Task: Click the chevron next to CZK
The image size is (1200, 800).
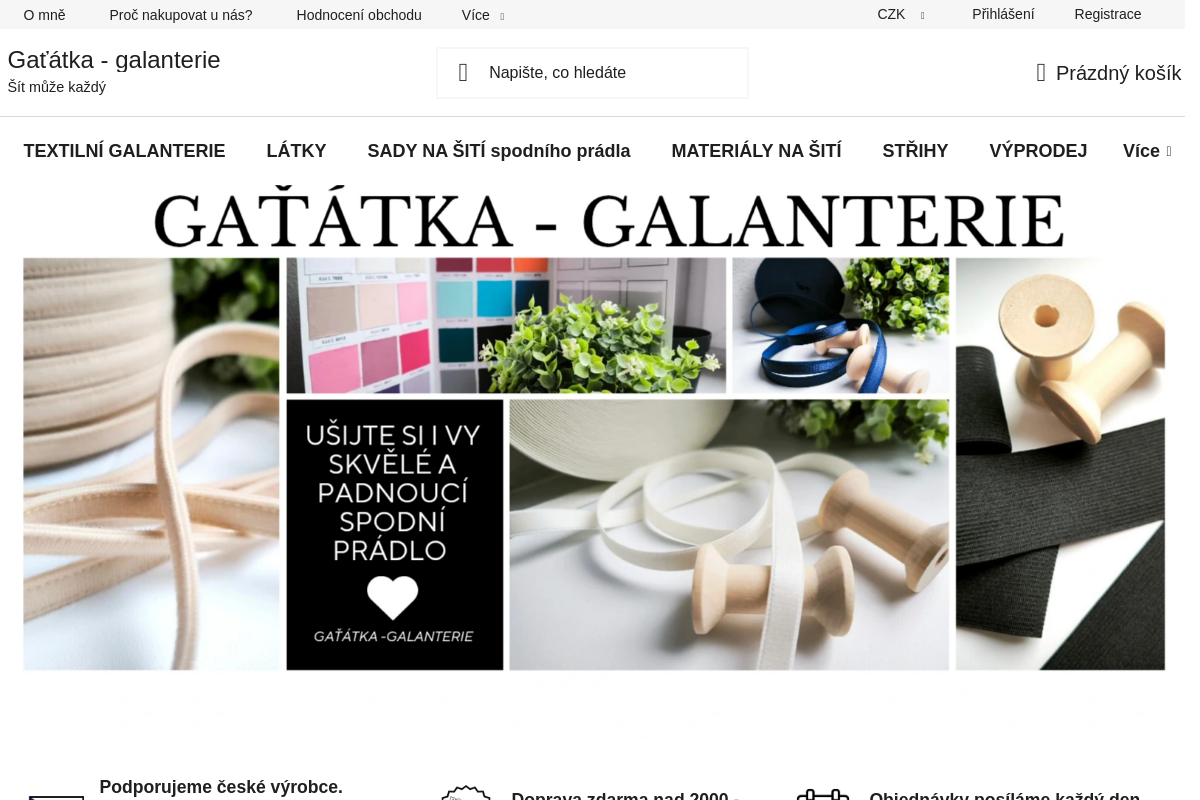Action: 921,16
